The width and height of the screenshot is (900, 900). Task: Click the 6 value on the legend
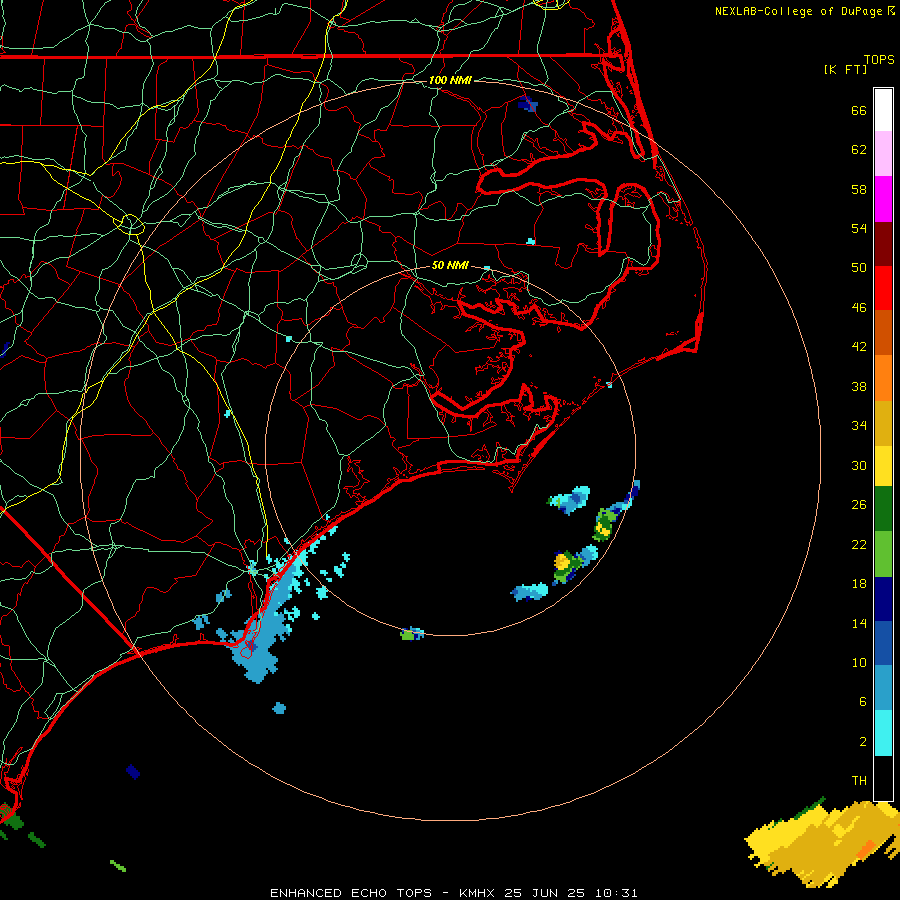pos(863,702)
